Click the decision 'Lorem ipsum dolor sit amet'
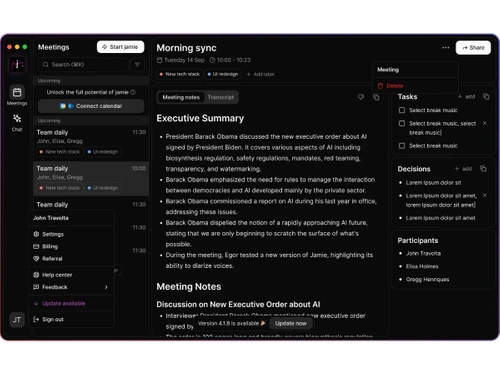Screen dimensions: 500x375 (x=441, y=218)
